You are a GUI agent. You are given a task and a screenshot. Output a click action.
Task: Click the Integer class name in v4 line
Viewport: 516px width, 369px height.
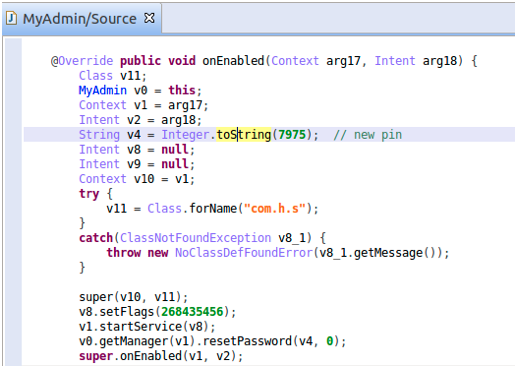pyautogui.click(x=185, y=135)
